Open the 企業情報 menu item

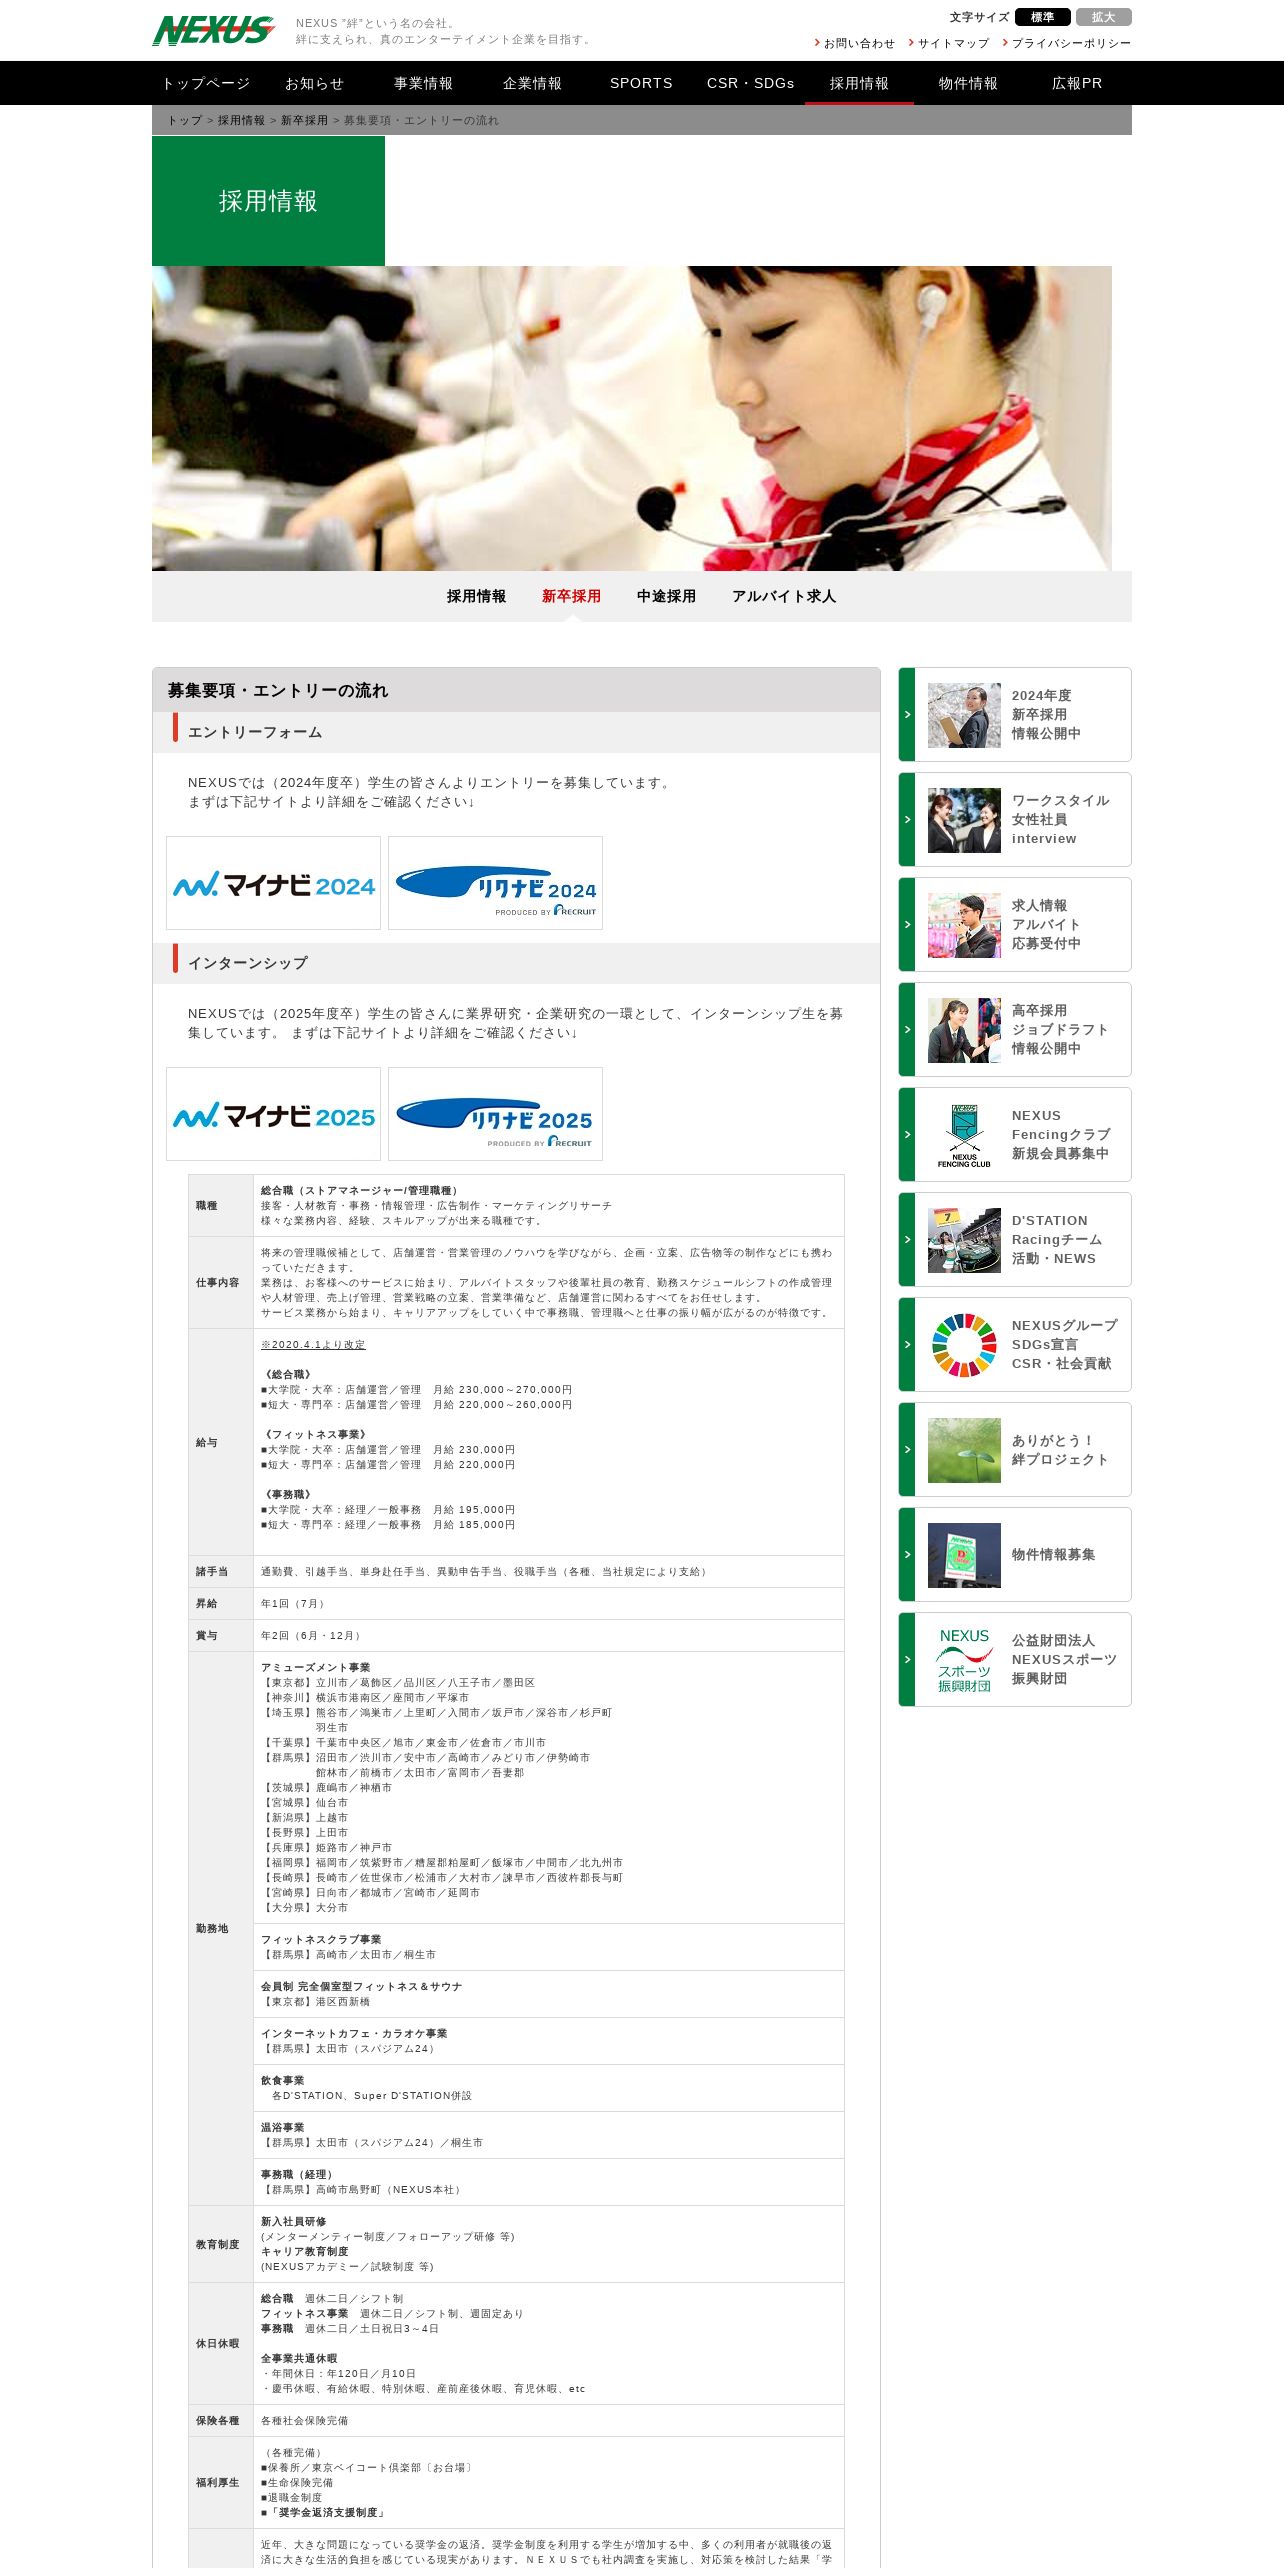point(533,83)
